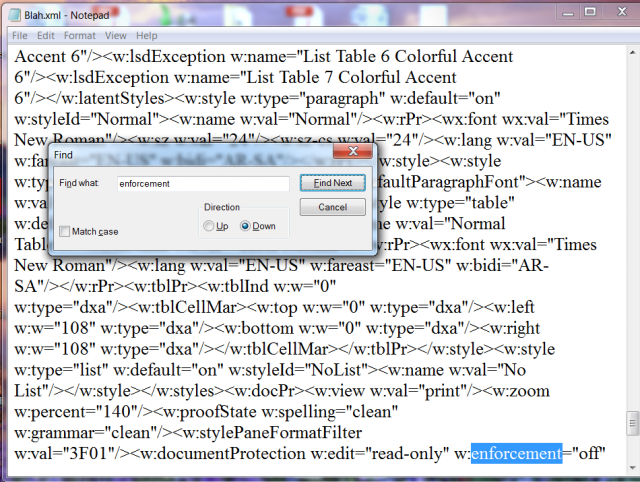
Task: Close the Find dialog with X
Action: click(353, 151)
